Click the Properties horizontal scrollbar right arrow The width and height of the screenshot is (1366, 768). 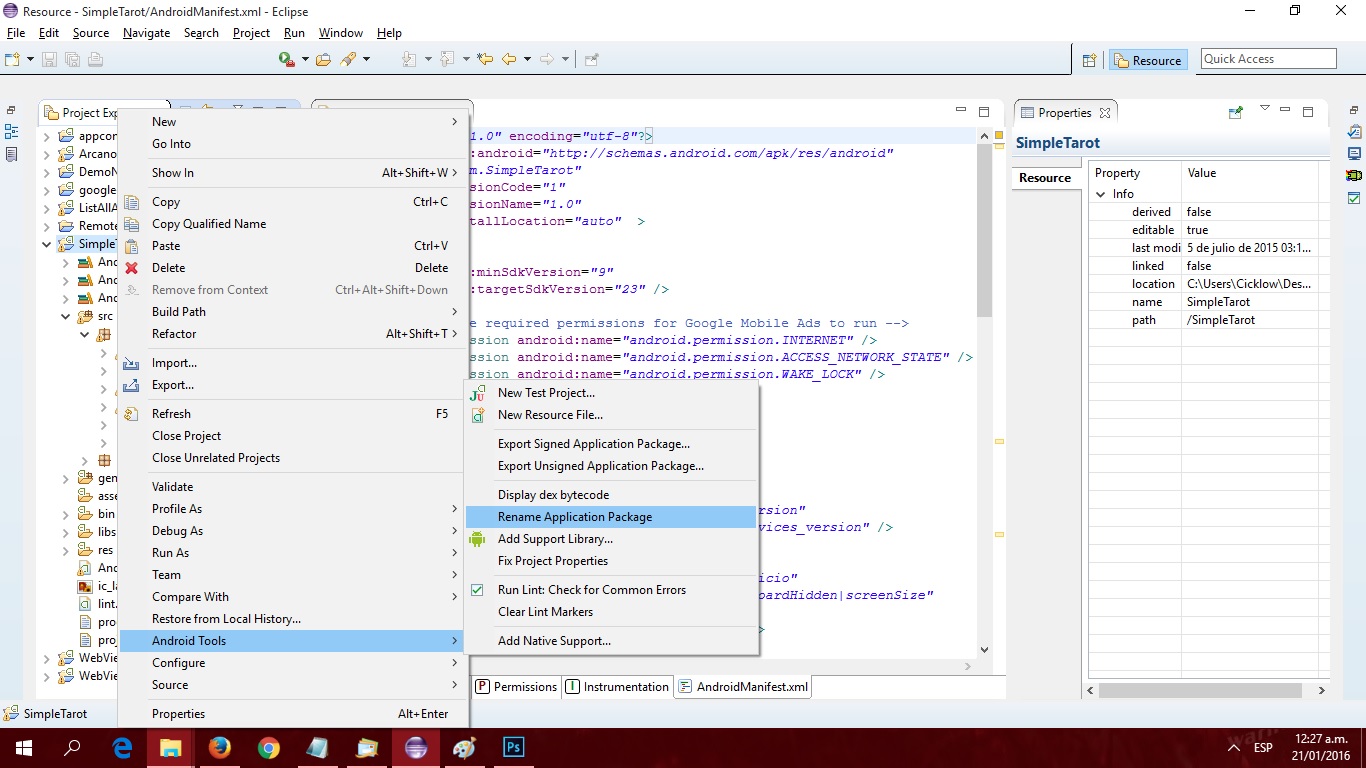(x=1322, y=690)
